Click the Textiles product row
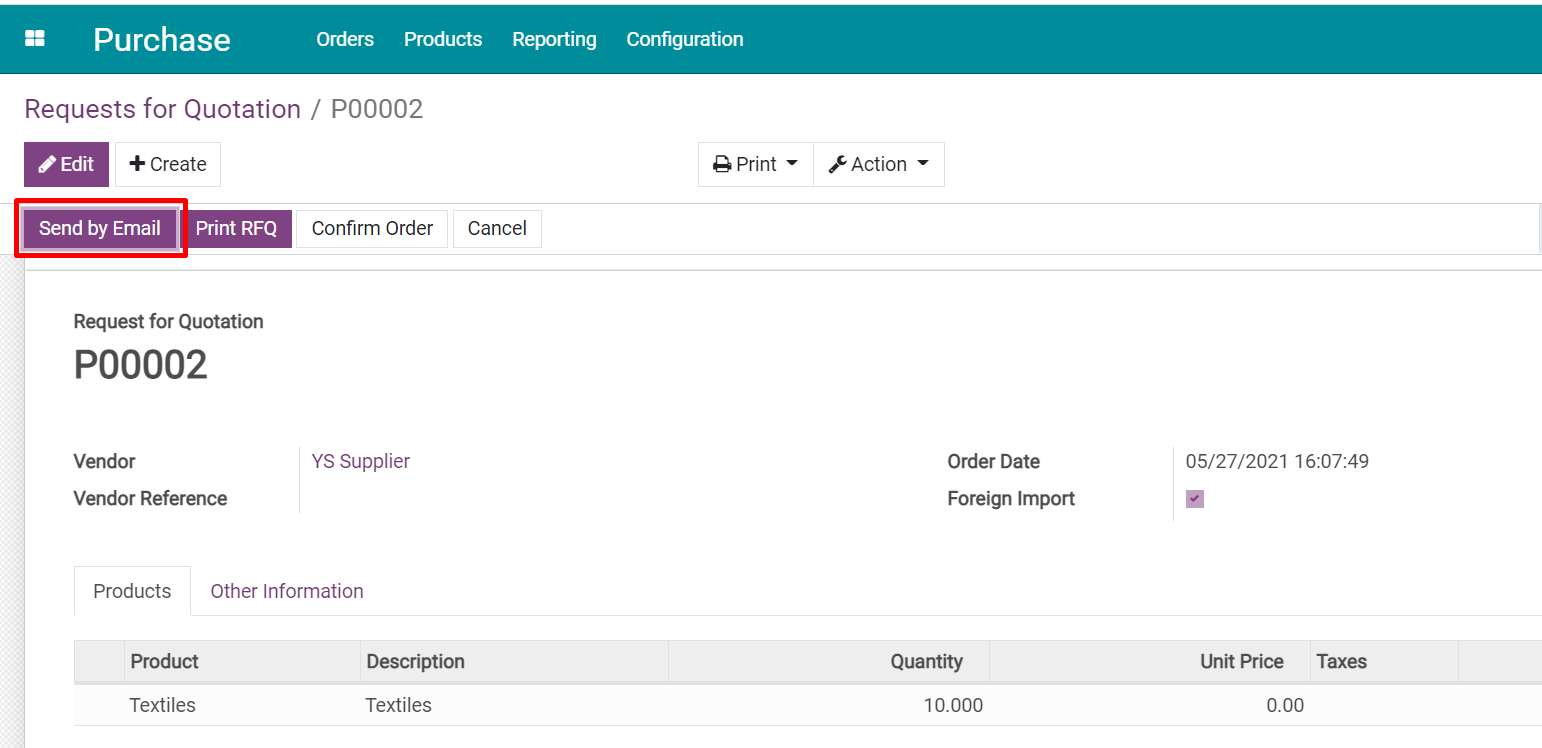 pyautogui.click(x=163, y=705)
